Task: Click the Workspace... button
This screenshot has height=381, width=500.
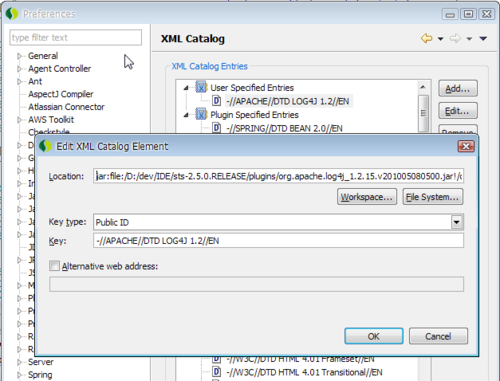Action: [367, 197]
